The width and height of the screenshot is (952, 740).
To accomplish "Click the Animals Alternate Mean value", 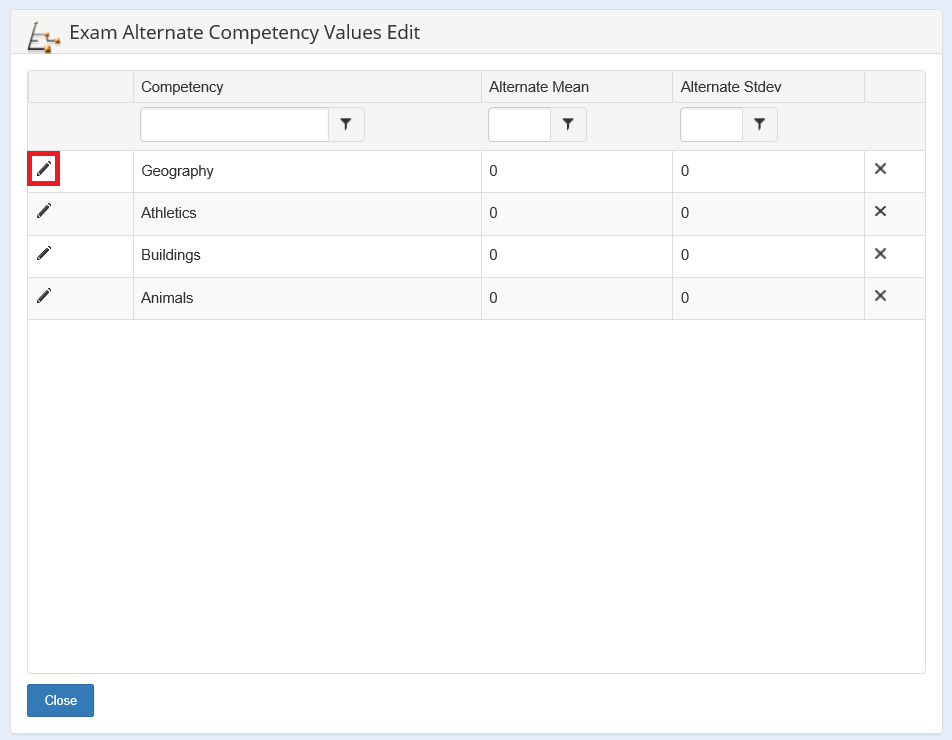I will pos(493,298).
